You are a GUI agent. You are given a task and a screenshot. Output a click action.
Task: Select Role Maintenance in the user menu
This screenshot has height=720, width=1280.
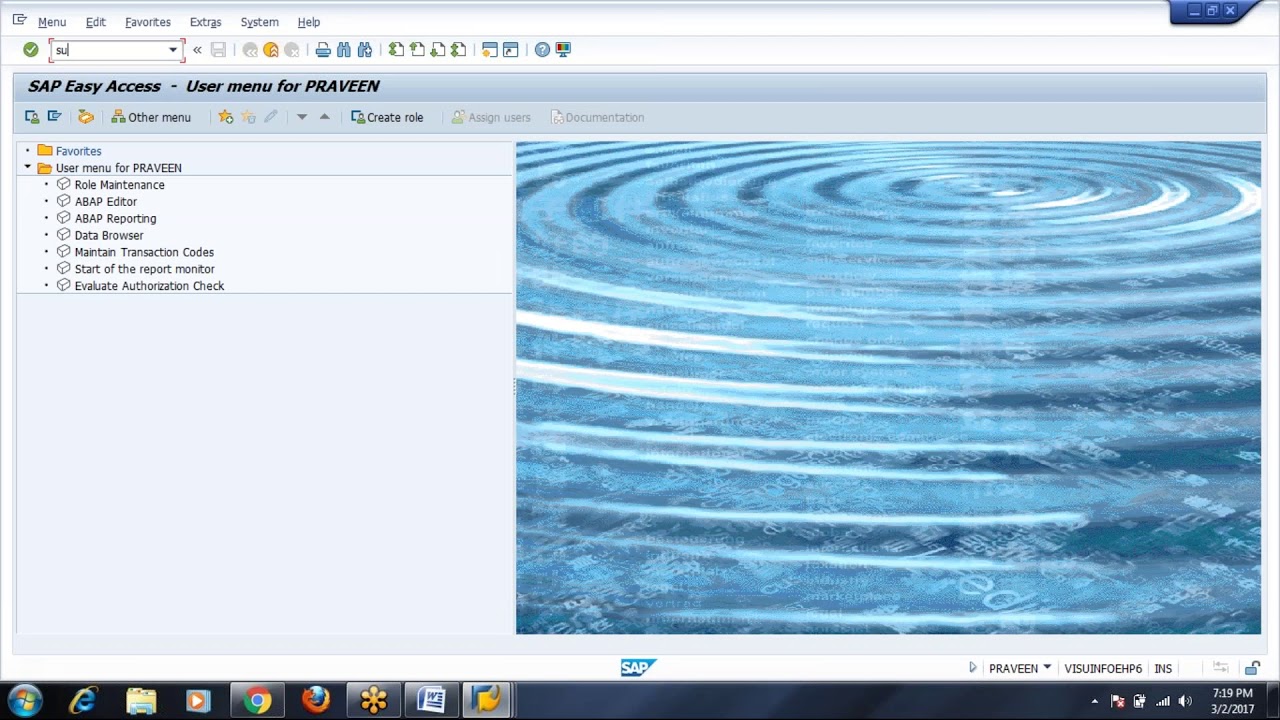[x=119, y=185]
